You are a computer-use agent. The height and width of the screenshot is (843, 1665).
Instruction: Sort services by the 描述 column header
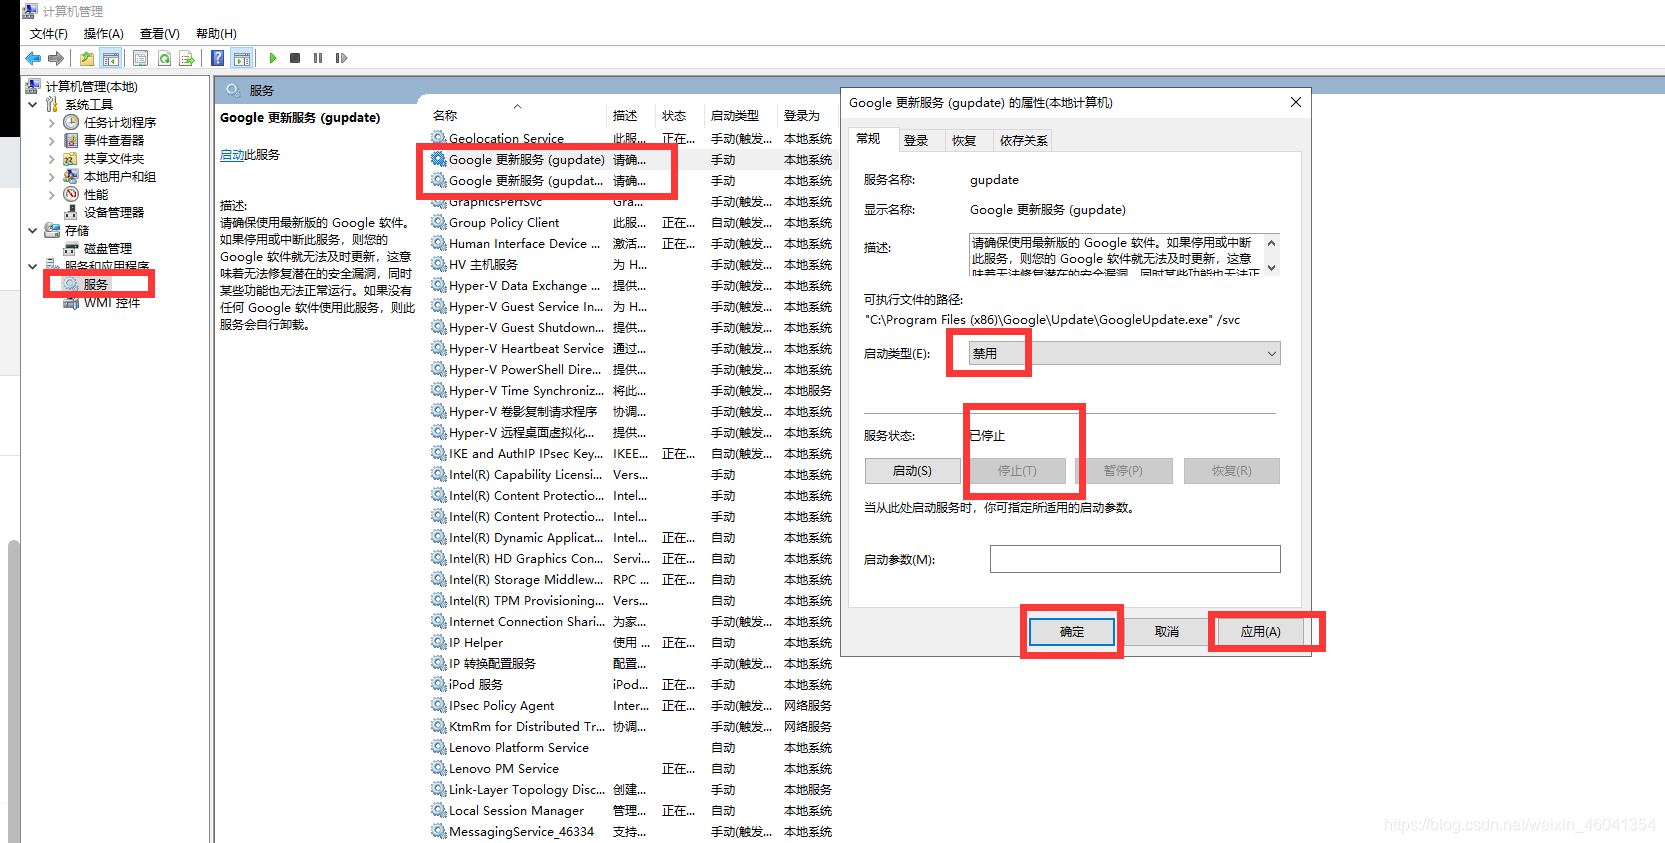631,115
